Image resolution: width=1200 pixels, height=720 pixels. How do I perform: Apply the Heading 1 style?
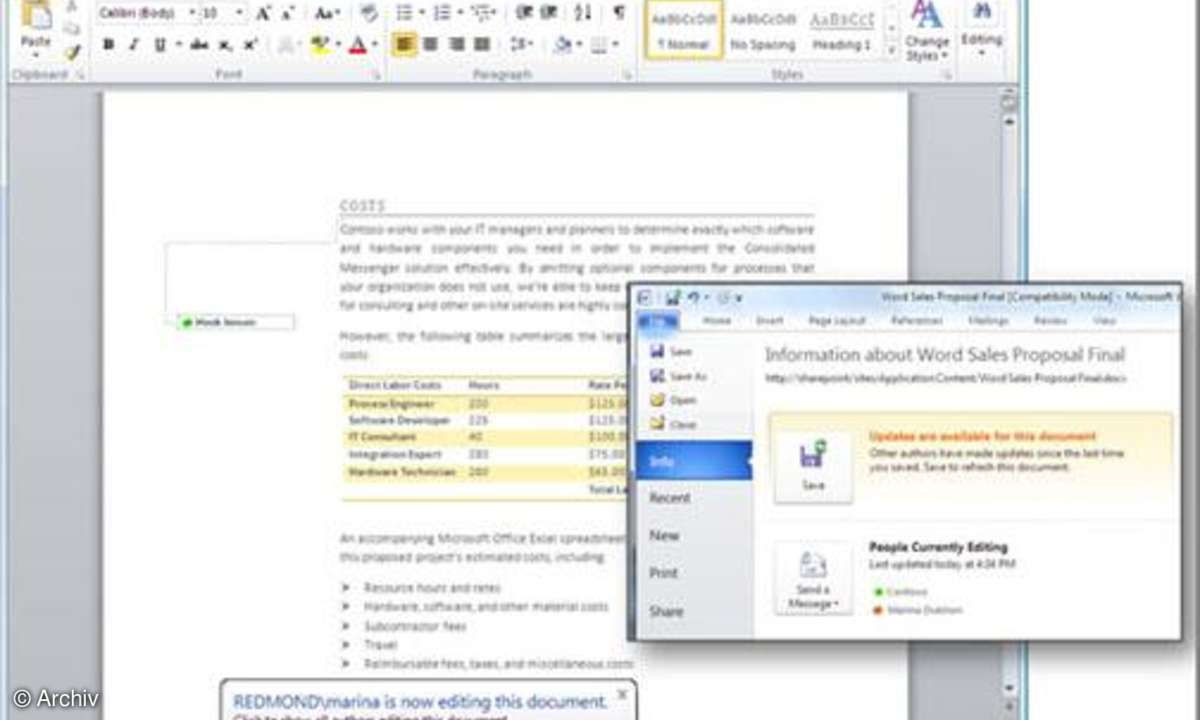(x=842, y=30)
